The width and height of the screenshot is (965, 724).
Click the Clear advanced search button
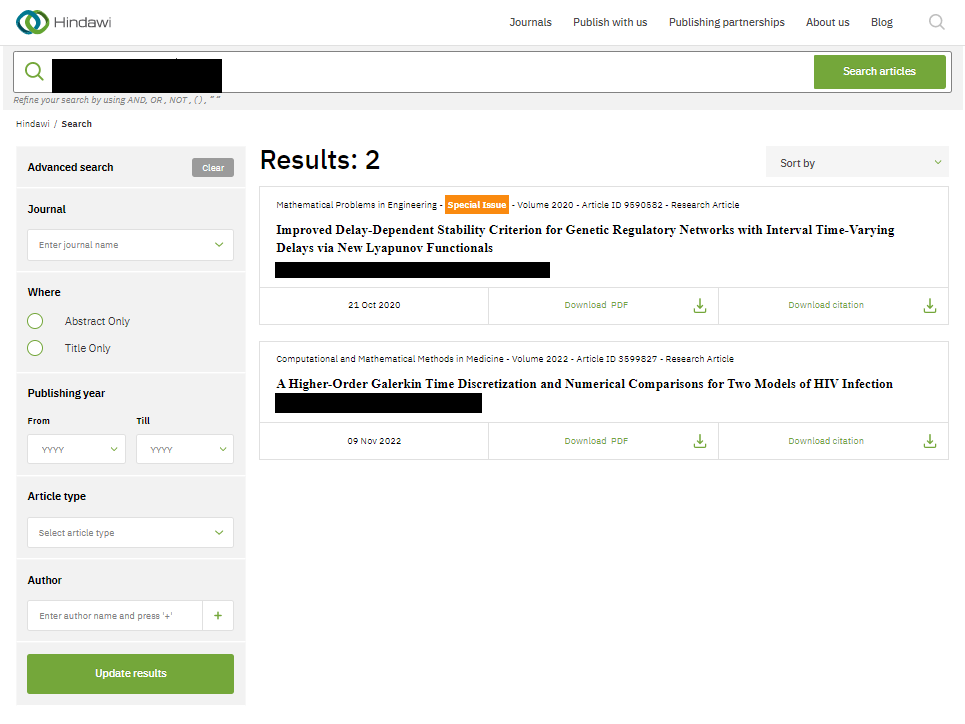(213, 168)
